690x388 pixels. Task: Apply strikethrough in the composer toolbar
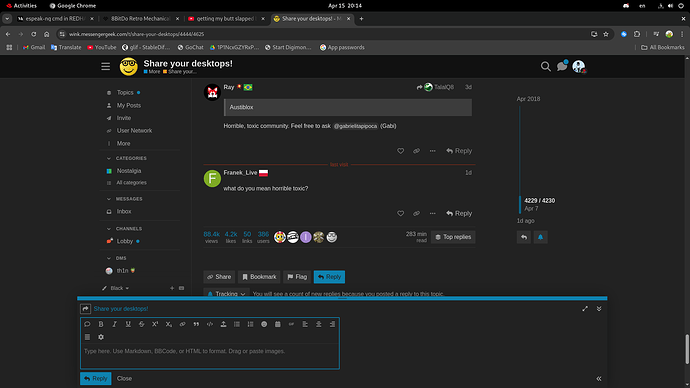[142, 324]
